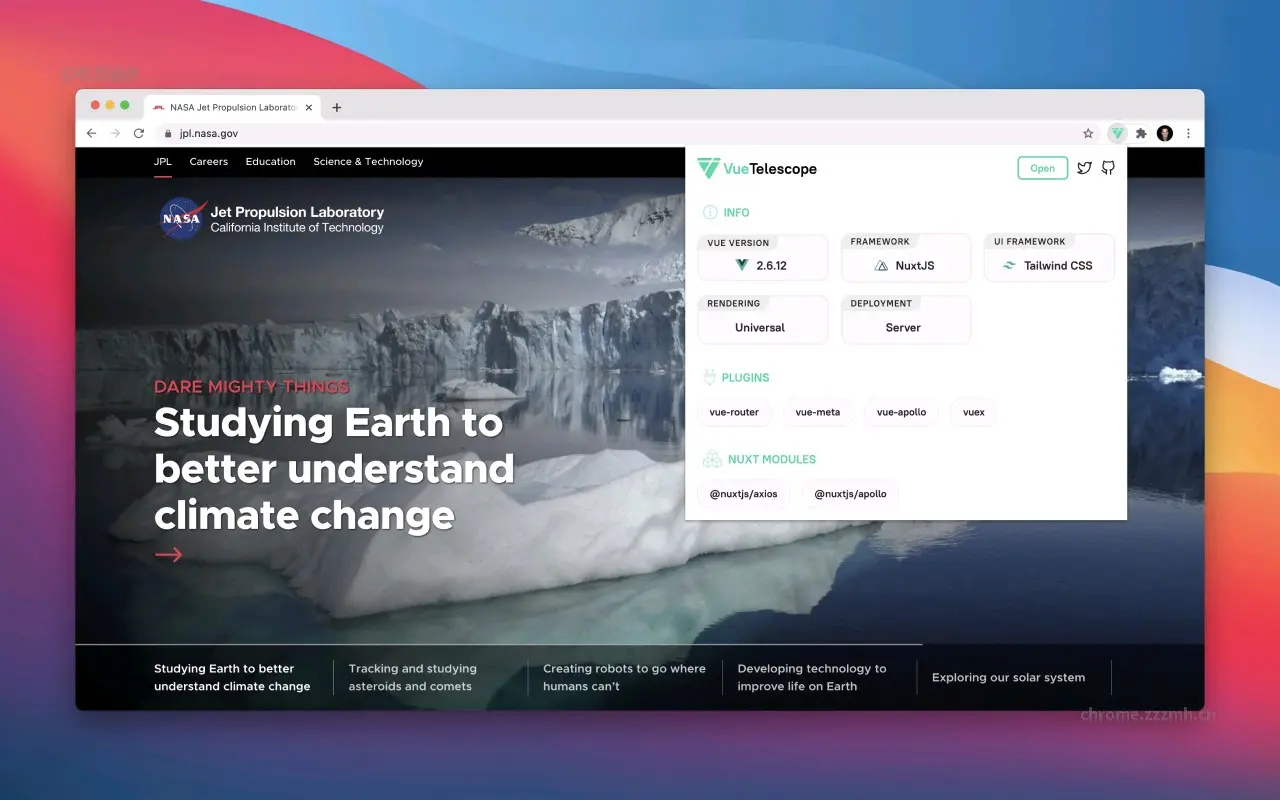Screen dimensions: 1280x800
Task: Click the red arrow under the headline
Action: pos(168,555)
